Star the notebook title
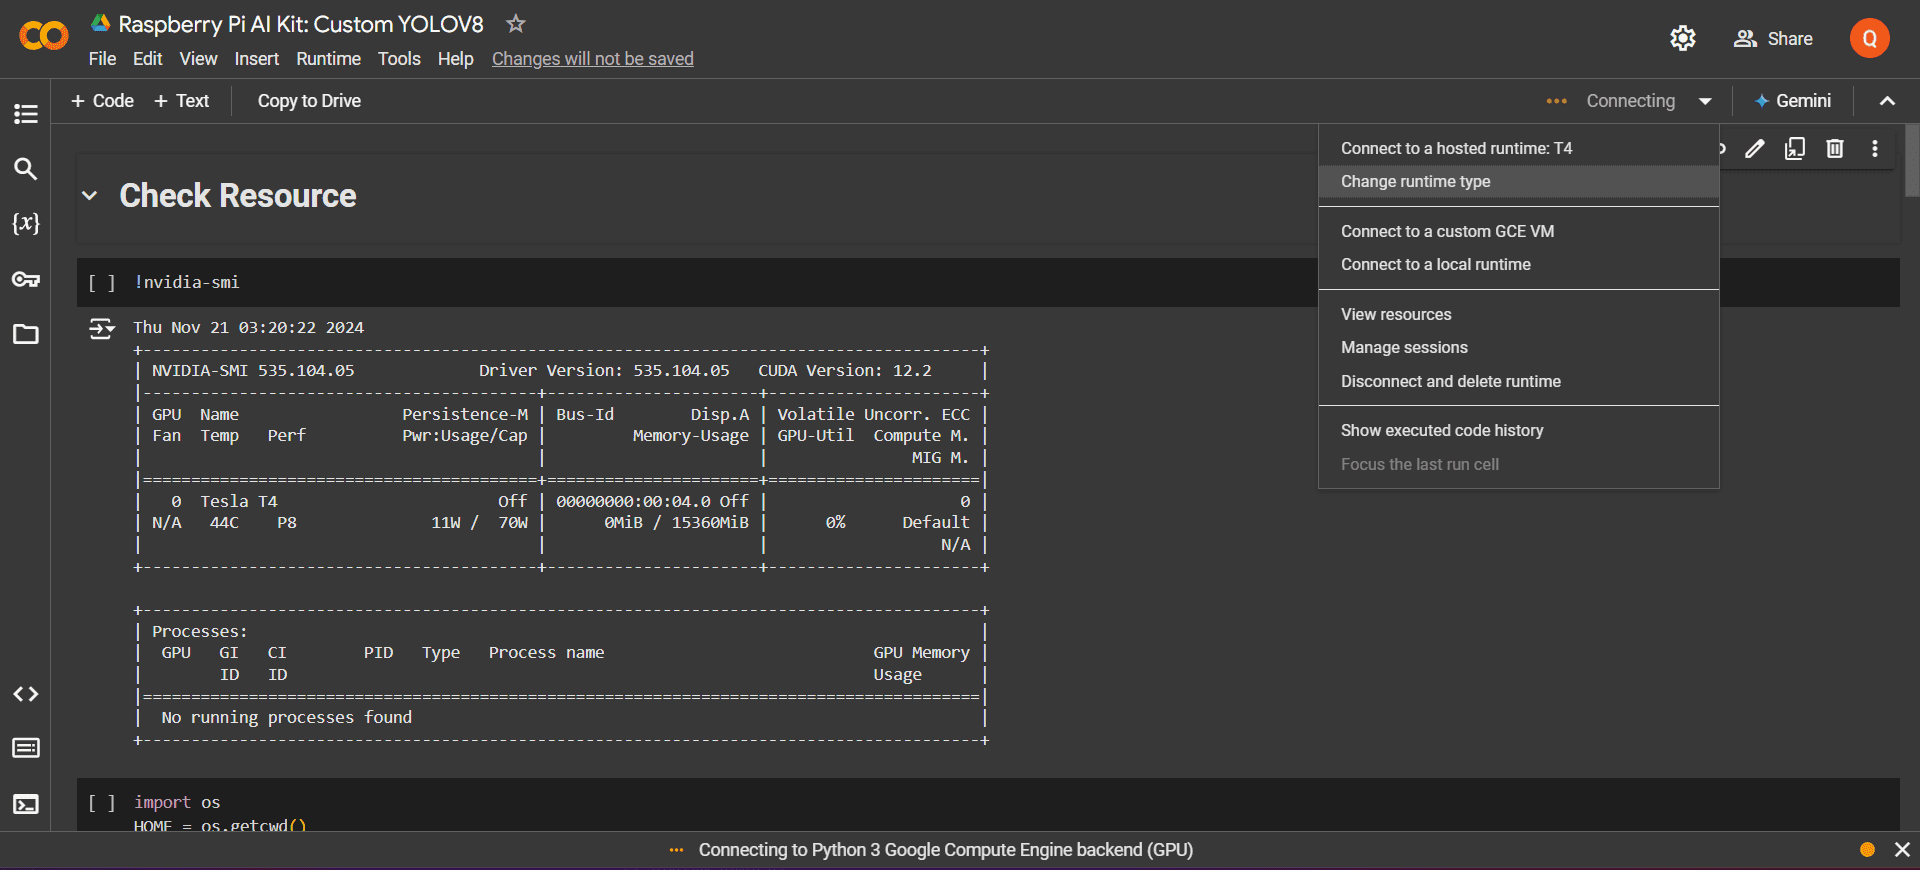 tap(515, 24)
